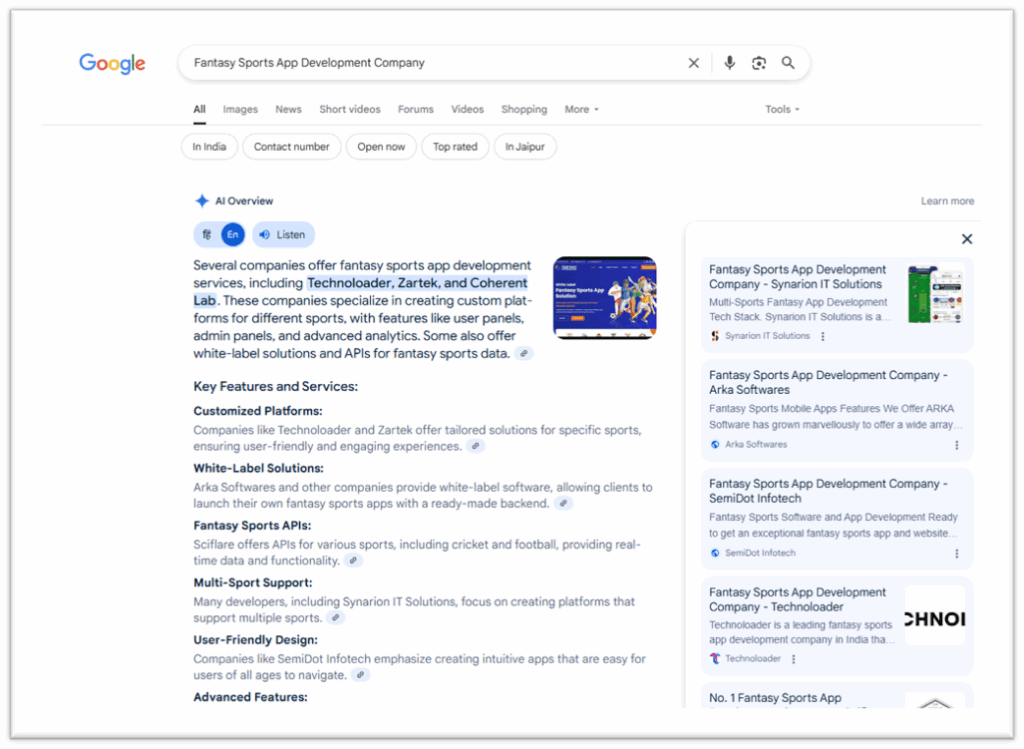This screenshot has width=1024, height=749.
Task: Open the Tools dropdown
Action: [x=782, y=109]
